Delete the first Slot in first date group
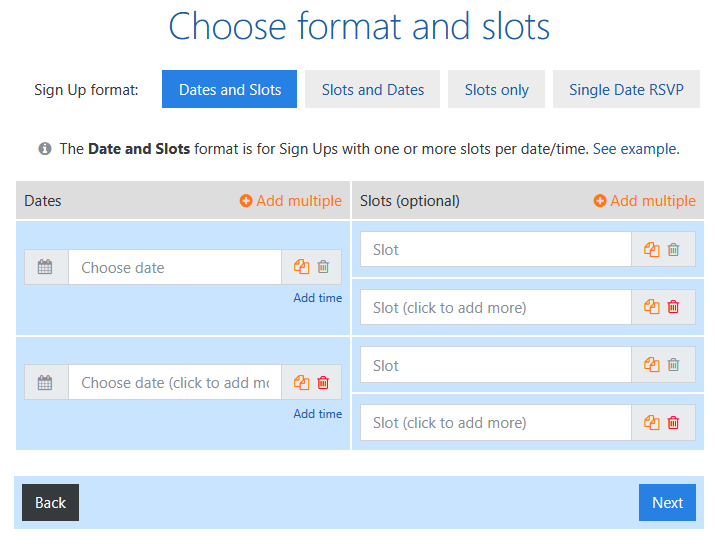Viewport: 715px width, 544px height. [x=674, y=249]
